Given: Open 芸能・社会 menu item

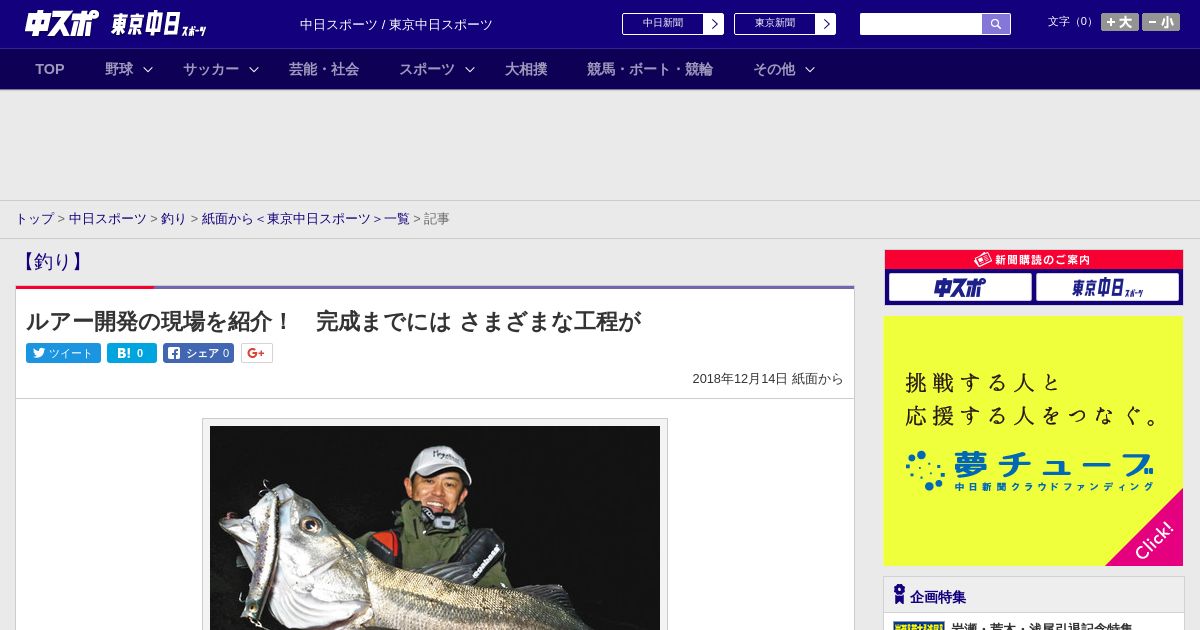Looking at the screenshot, I should point(324,69).
